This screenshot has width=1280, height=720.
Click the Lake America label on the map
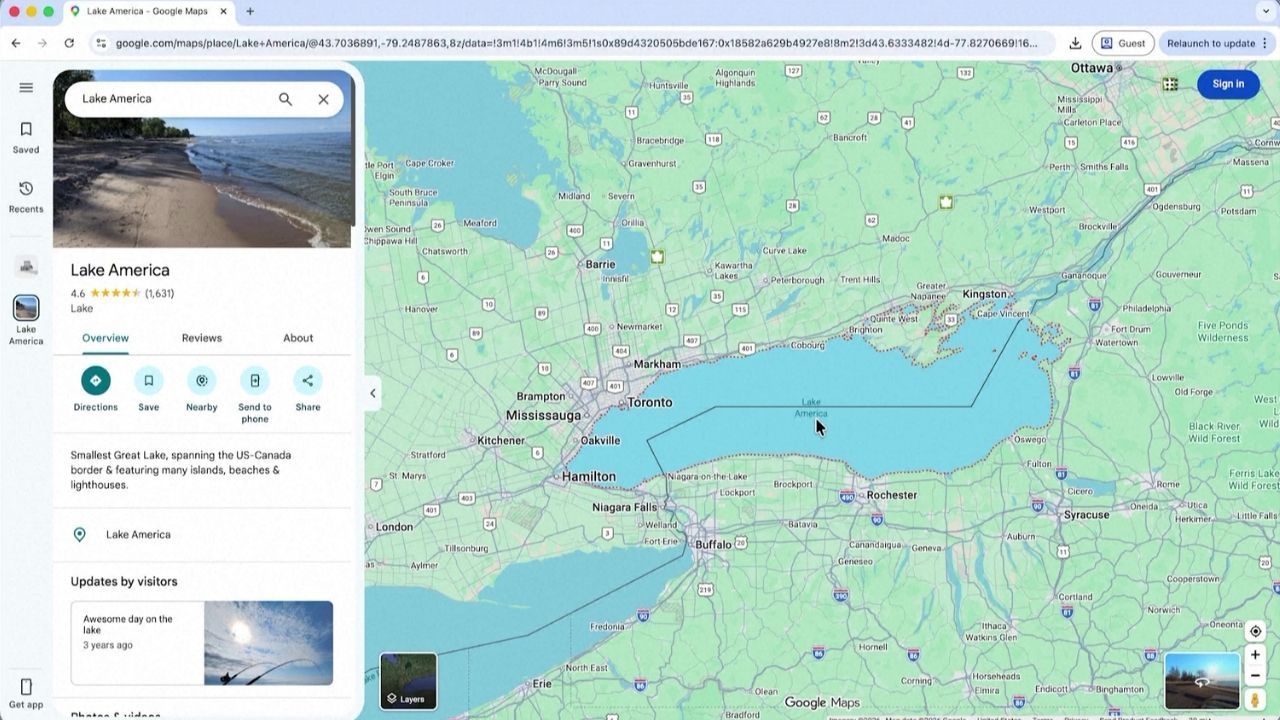[811, 408]
